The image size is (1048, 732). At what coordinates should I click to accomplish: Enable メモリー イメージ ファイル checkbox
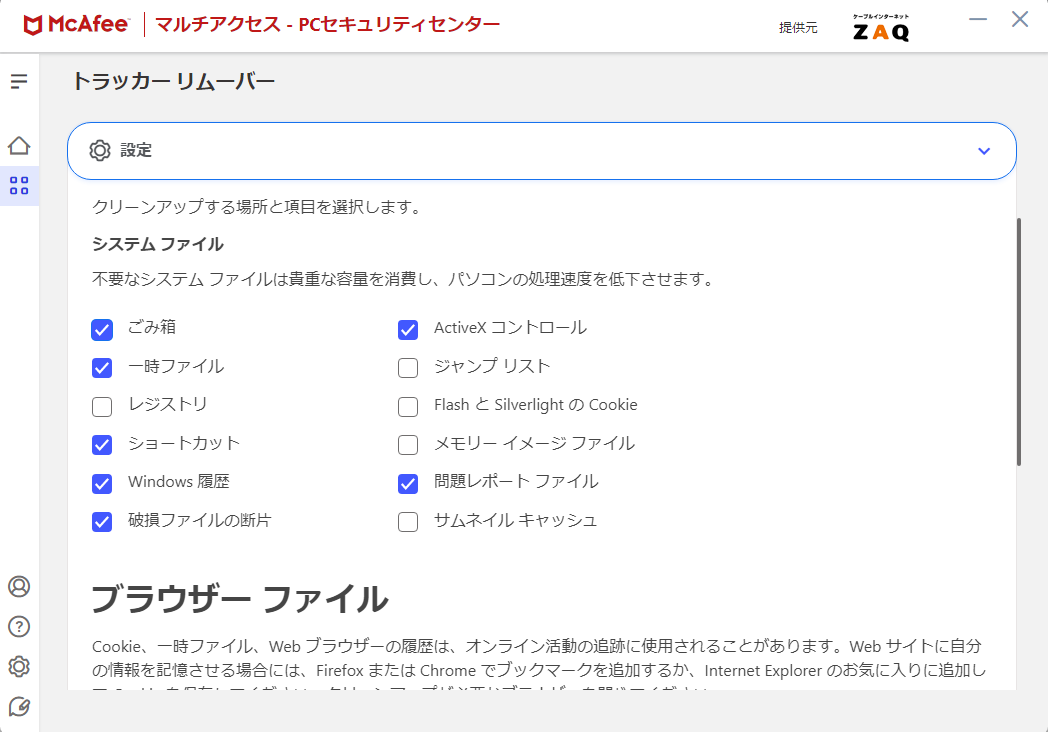(408, 445)
